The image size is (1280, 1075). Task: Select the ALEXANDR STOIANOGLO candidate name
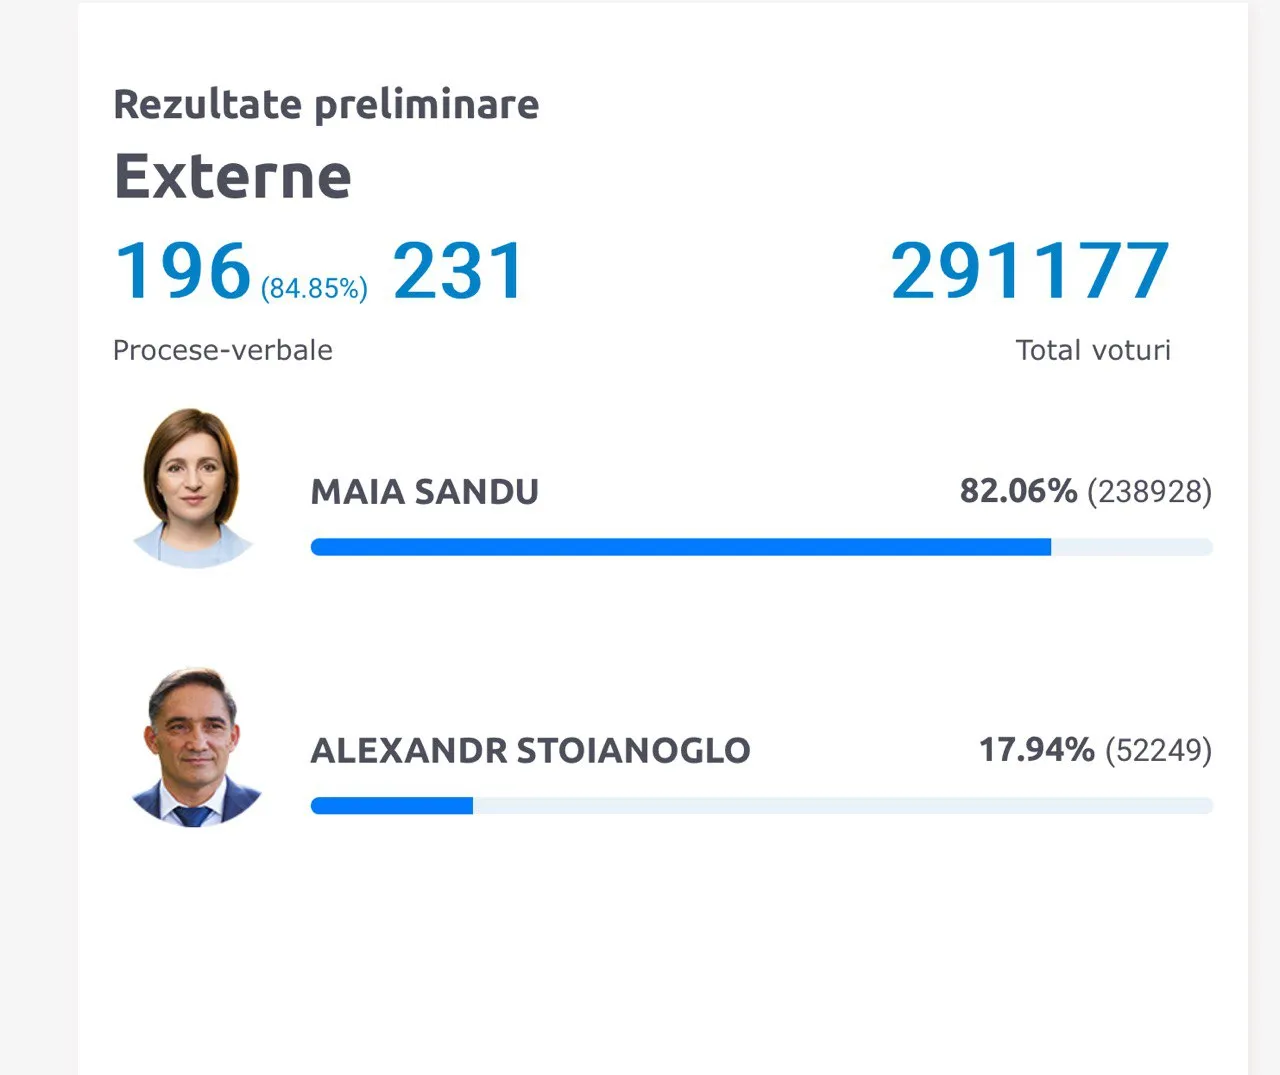click(530, 750)
